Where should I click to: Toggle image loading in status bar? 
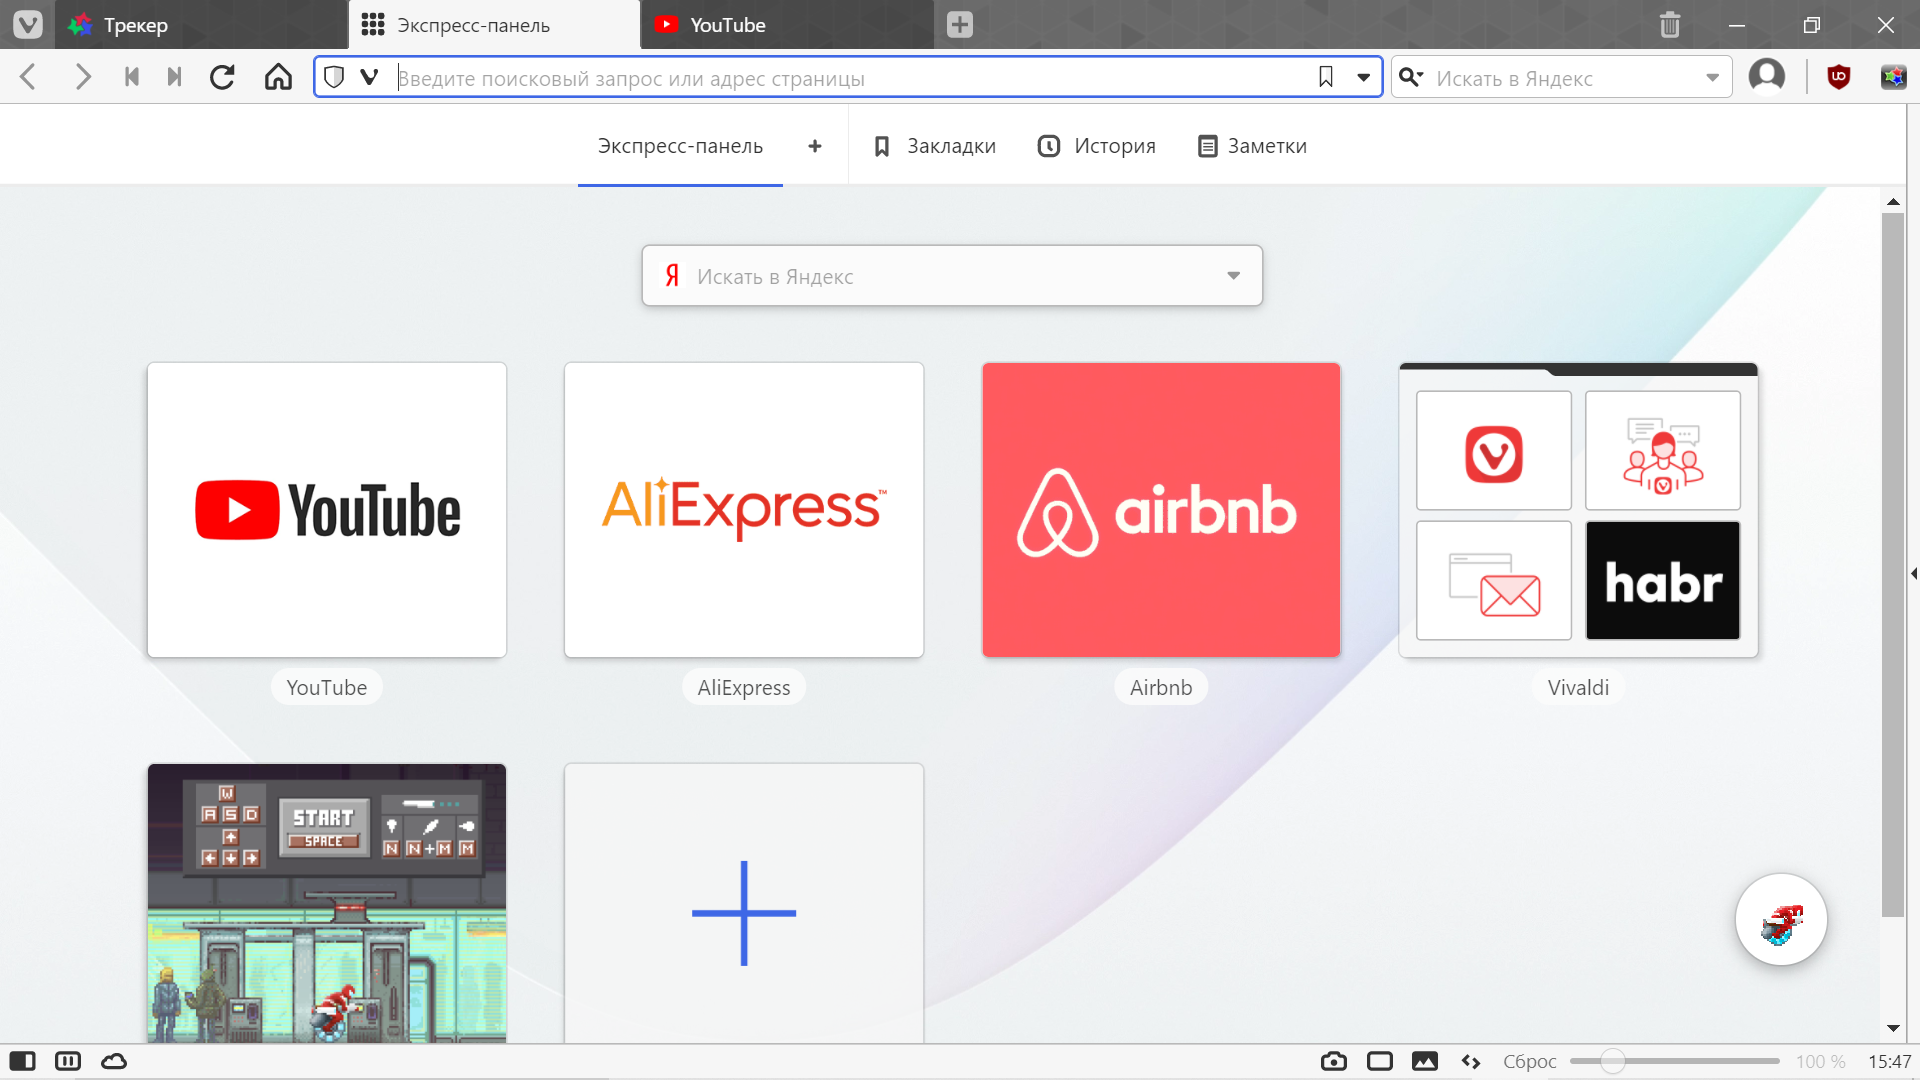point(1425,1061)
